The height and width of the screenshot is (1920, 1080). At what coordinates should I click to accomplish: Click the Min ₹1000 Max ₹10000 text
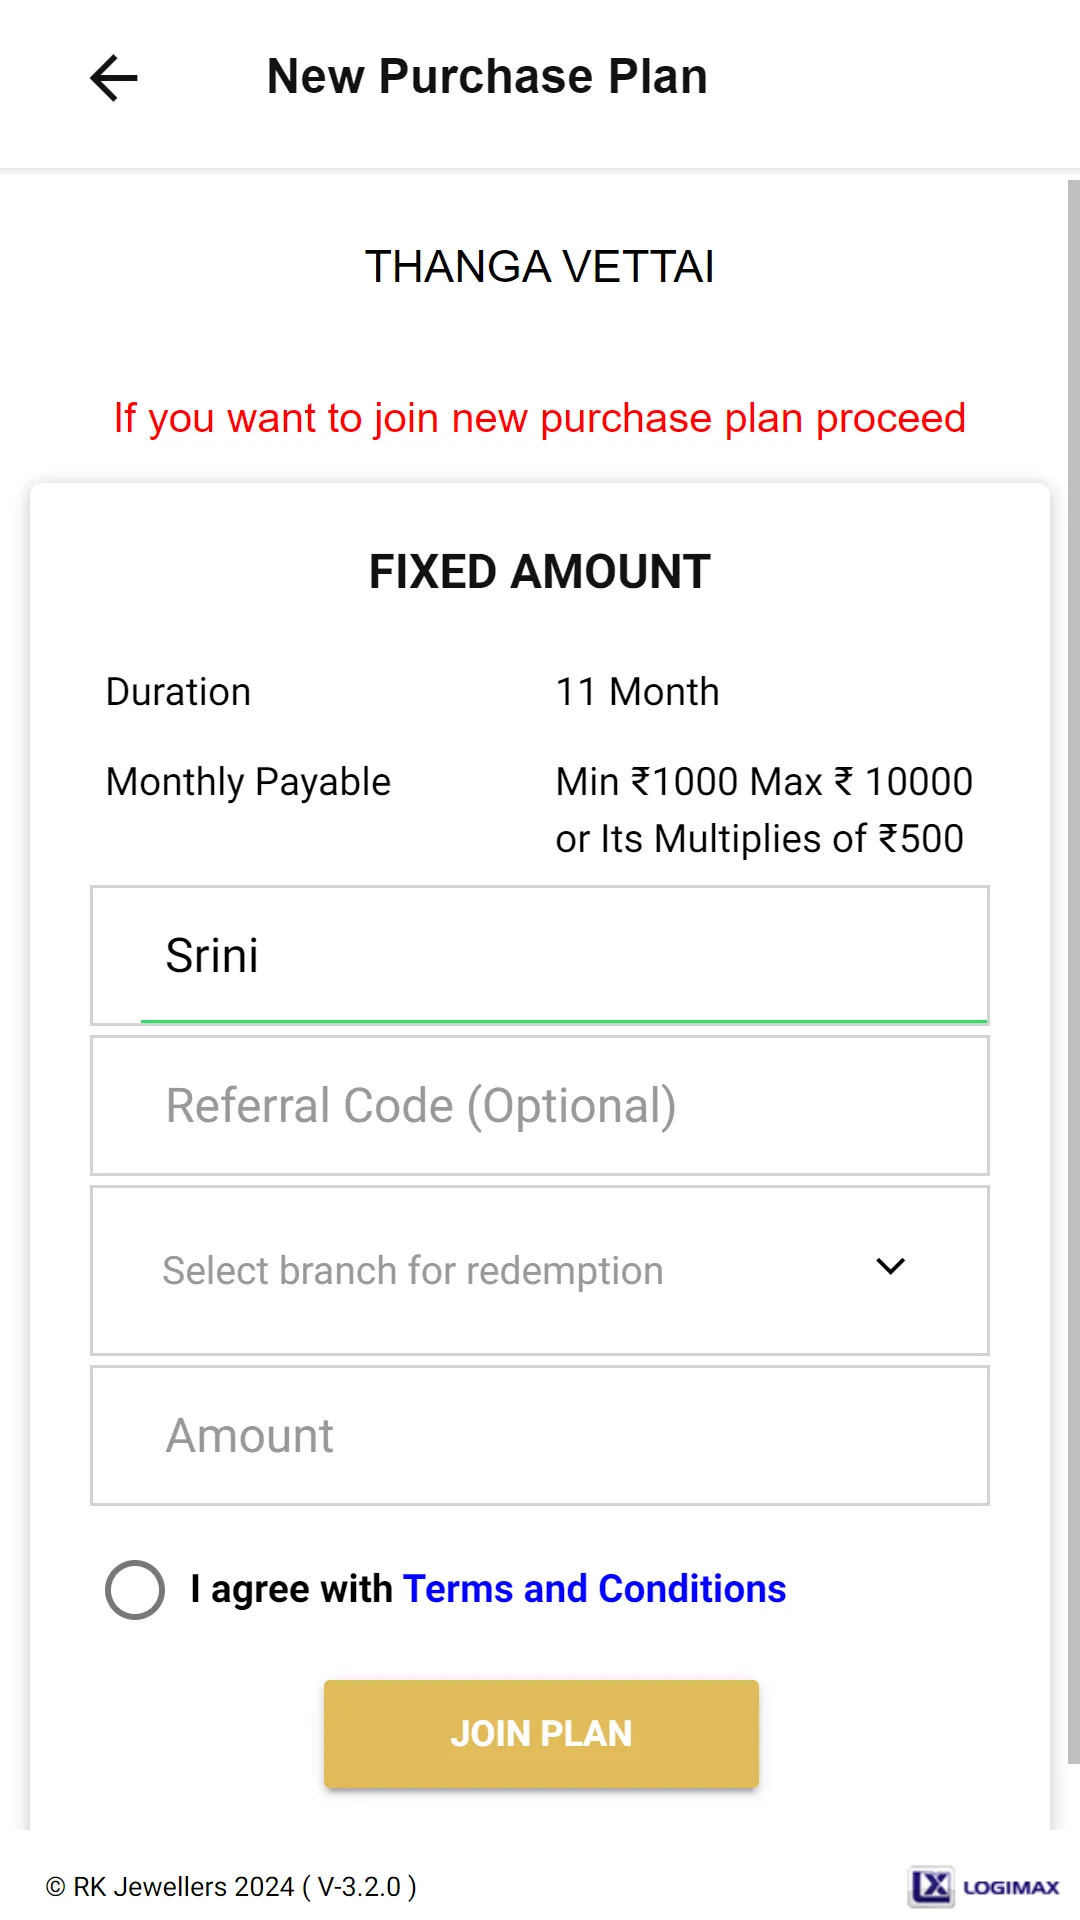click(x=764, y=782)
